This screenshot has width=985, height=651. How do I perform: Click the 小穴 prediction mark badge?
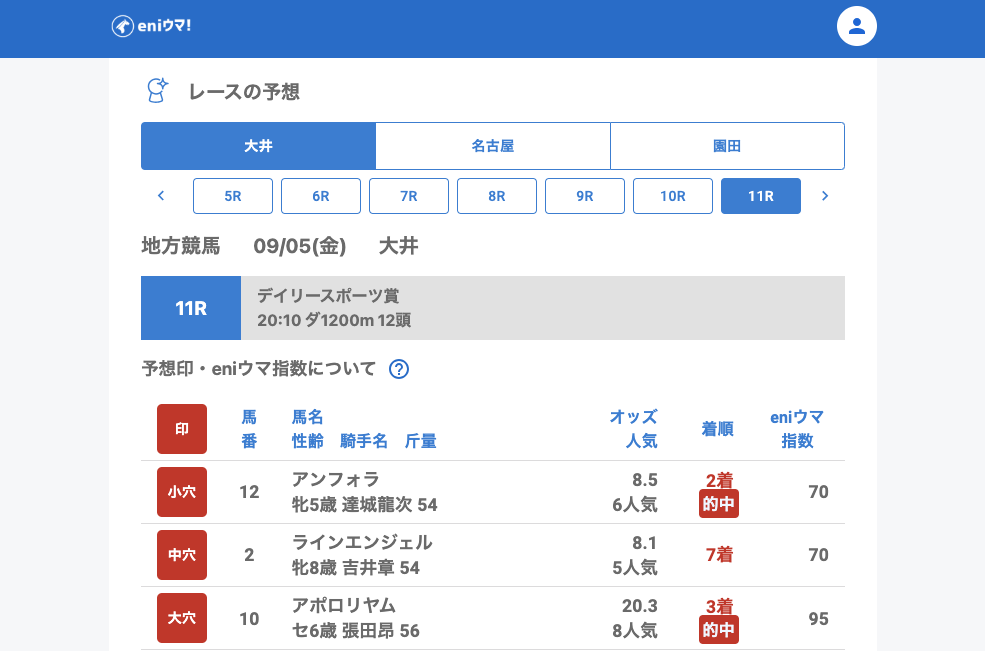[x=182, y=492]
